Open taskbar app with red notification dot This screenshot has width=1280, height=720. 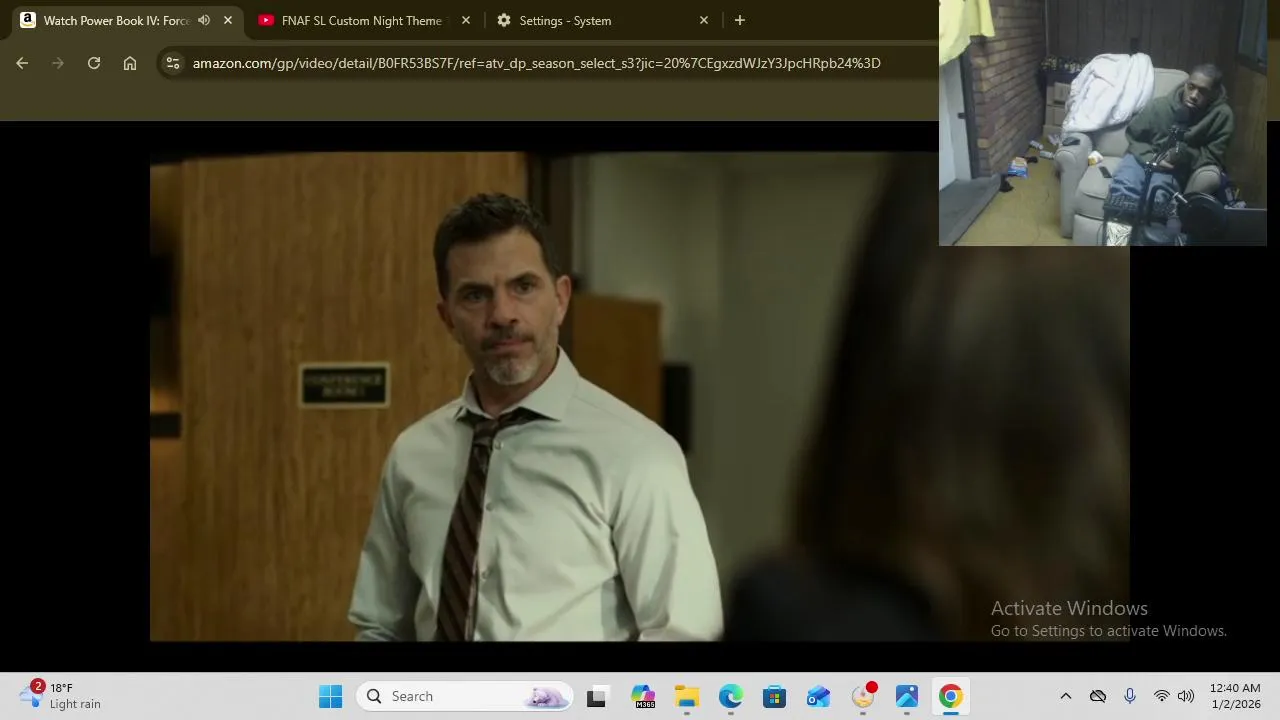click(x=863, y=696)
